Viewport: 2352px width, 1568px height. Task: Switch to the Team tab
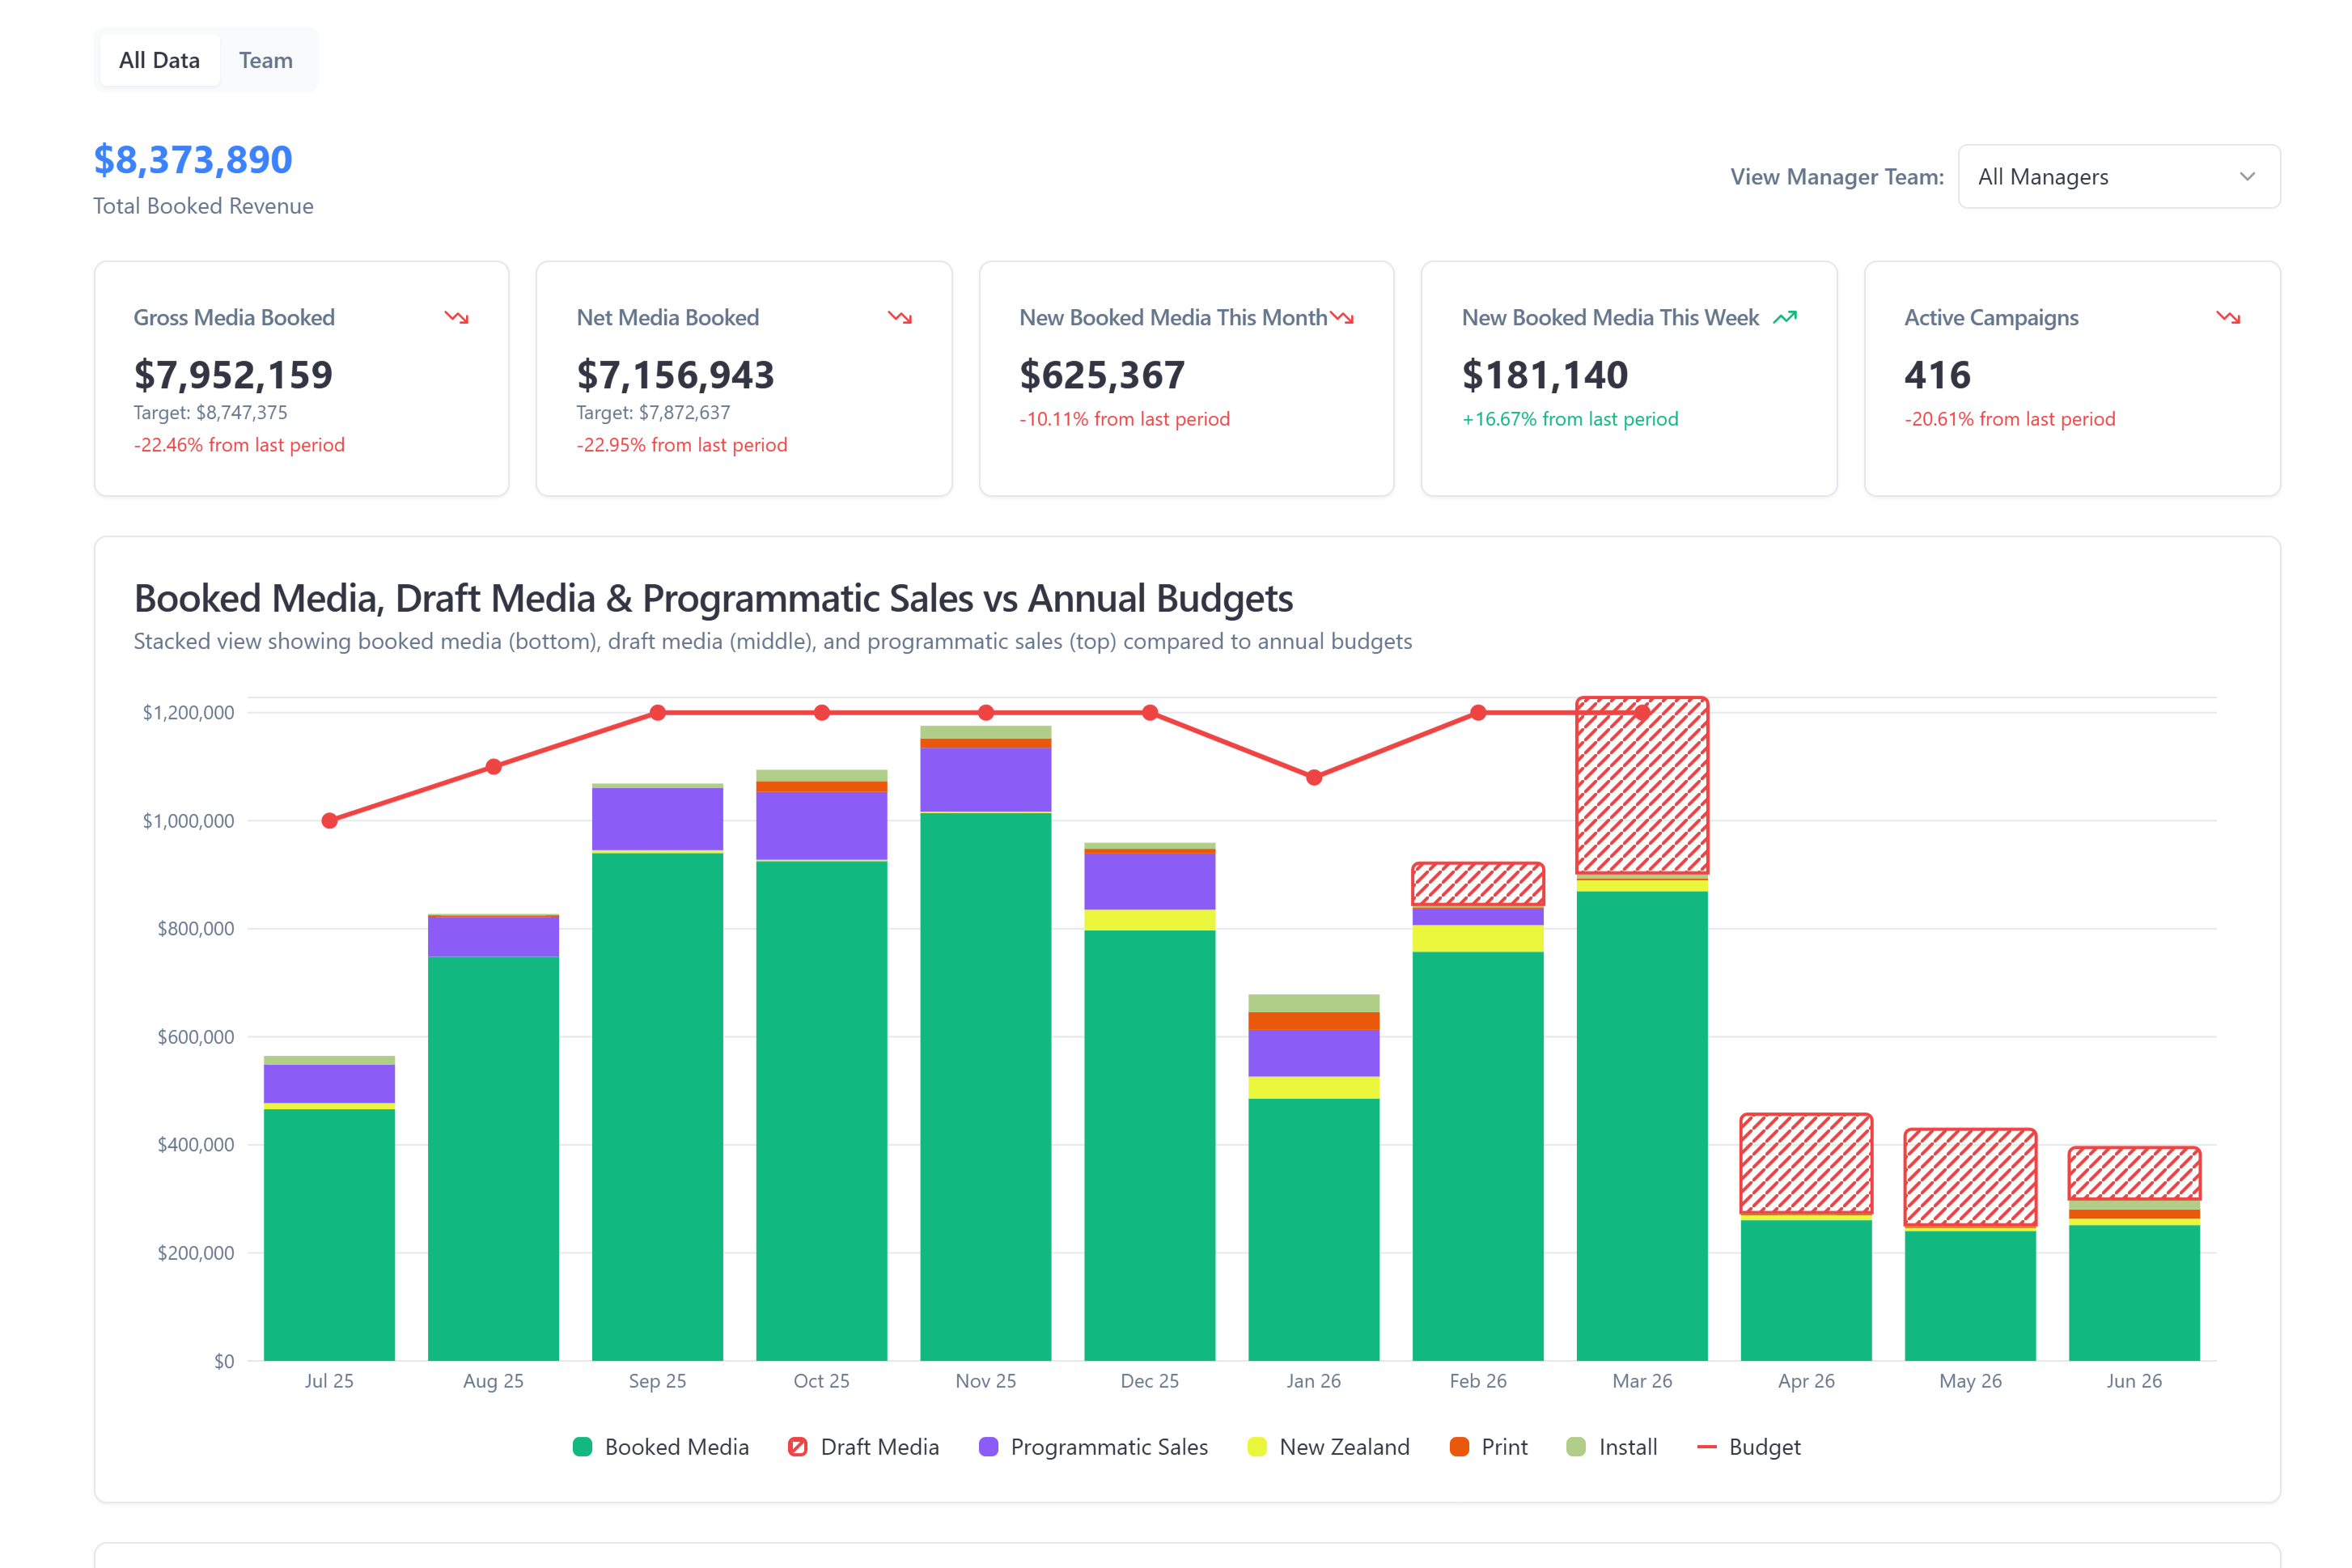click(x=265, y=60)
